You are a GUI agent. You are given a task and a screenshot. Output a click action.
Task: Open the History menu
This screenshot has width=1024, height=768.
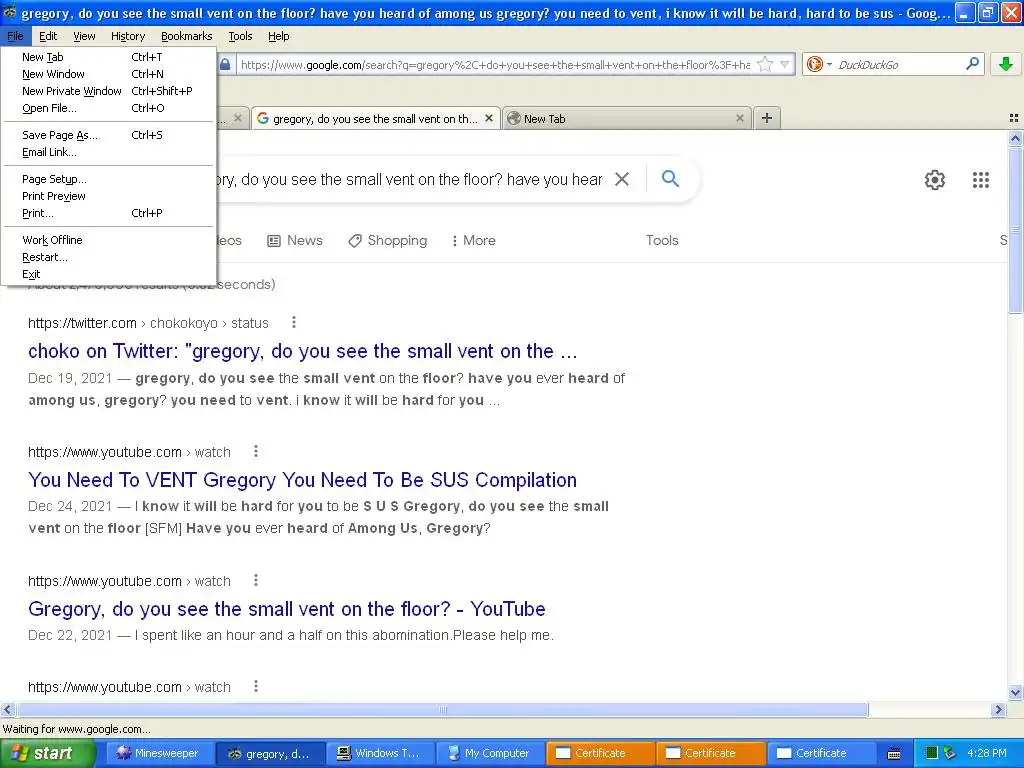tap(128, 36)
